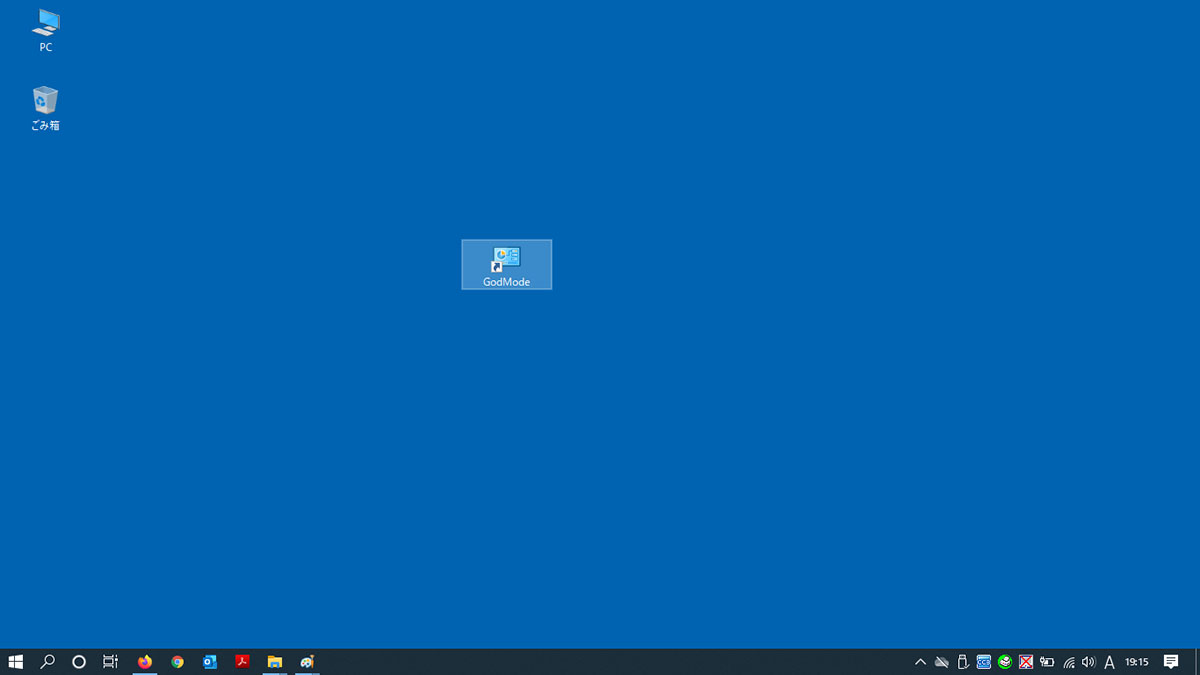Launch Google Chrome from taskbar
This screenshot has height=675, width=1200.
click(x=177, y=662)
